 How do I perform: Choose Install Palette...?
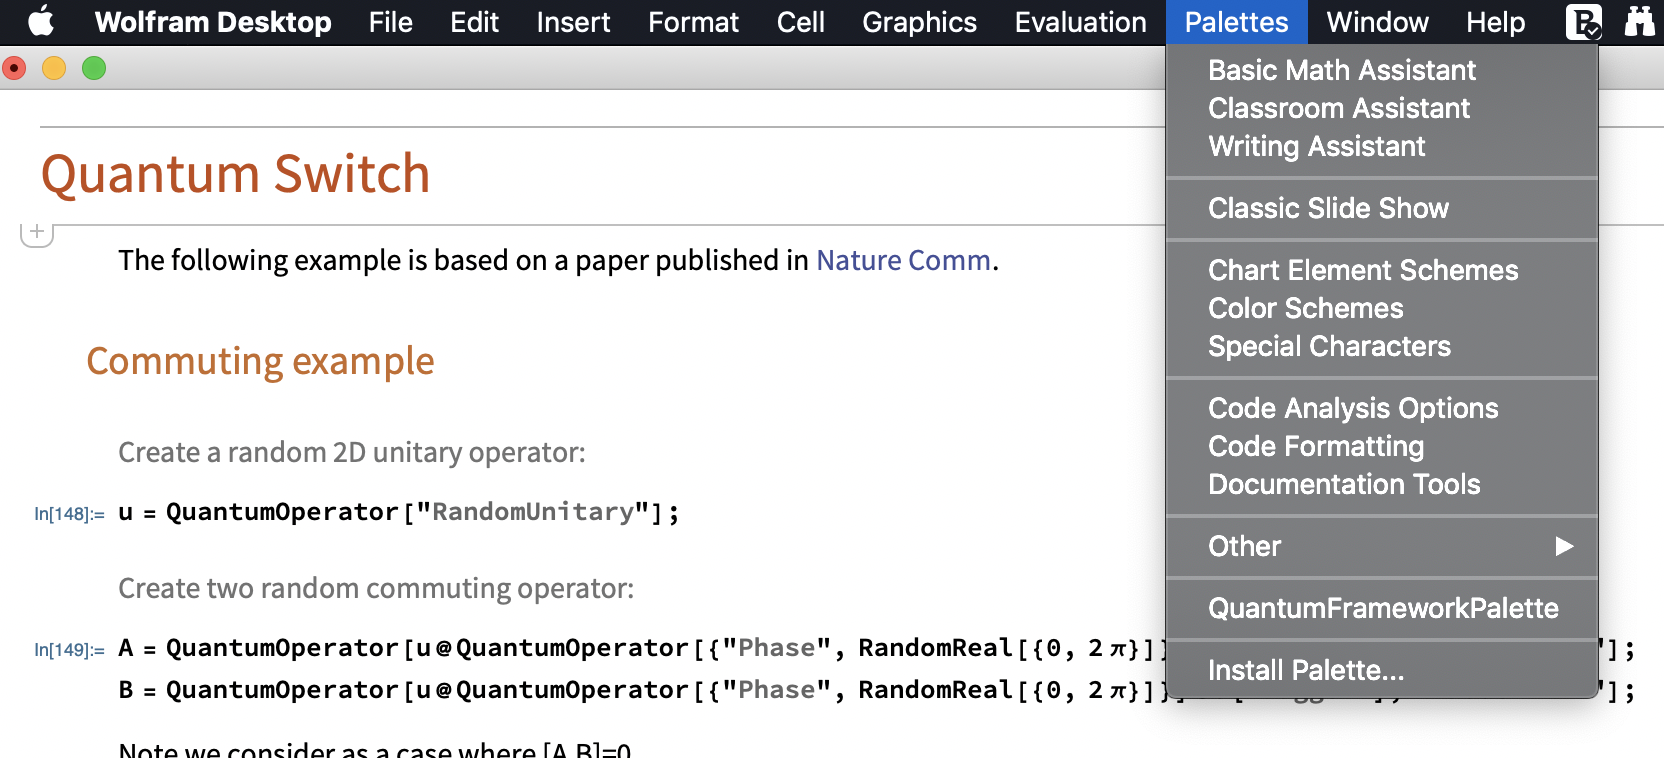pyautogui.click(x=1382, y=670)
